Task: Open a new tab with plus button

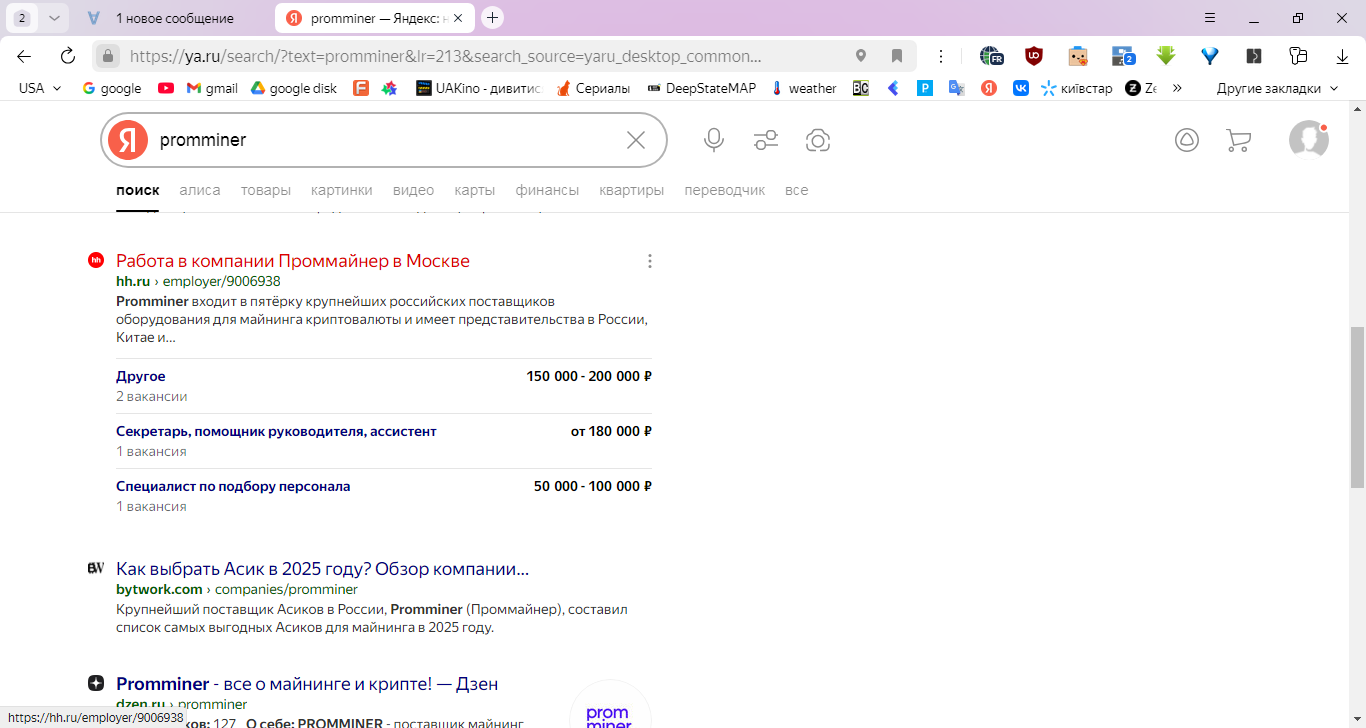Action: pyautogui.click(x=492, y=18)
